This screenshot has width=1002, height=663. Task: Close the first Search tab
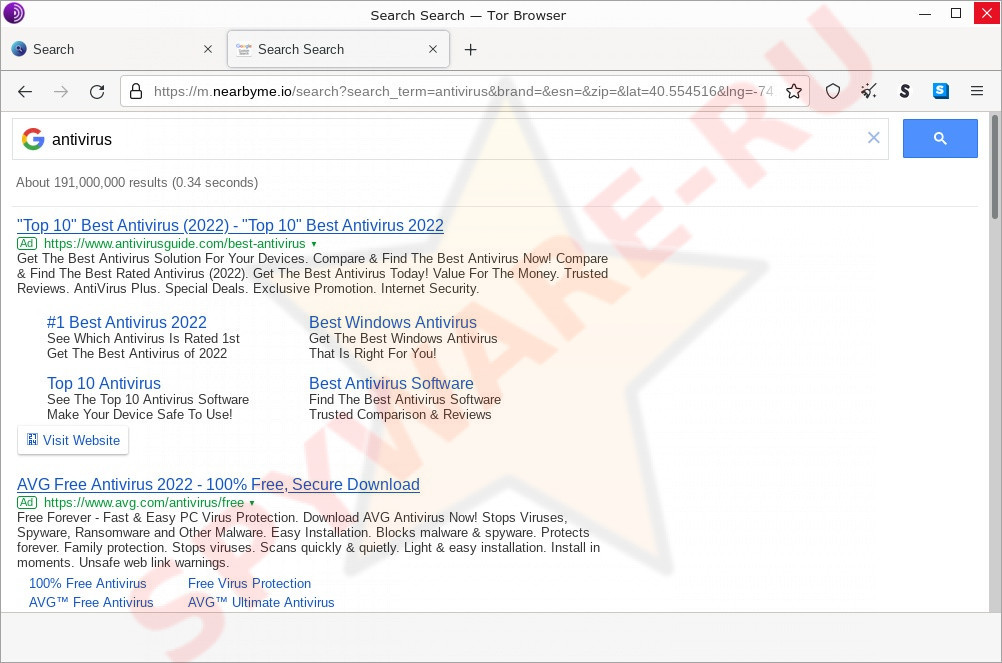click(208, 49)
